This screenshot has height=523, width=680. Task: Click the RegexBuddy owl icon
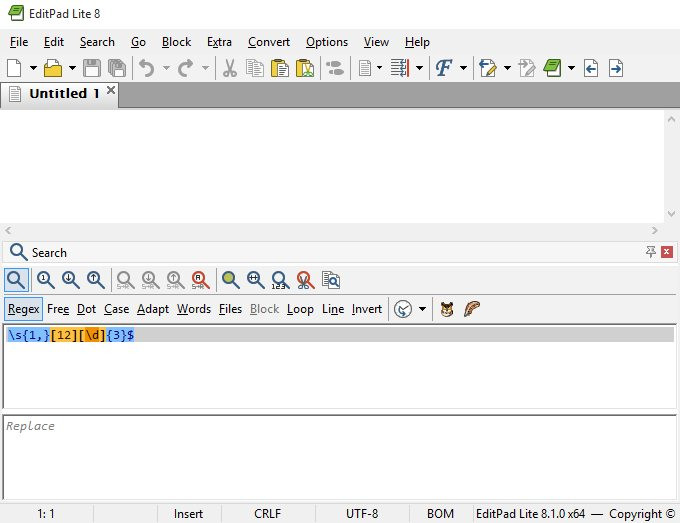447,309
